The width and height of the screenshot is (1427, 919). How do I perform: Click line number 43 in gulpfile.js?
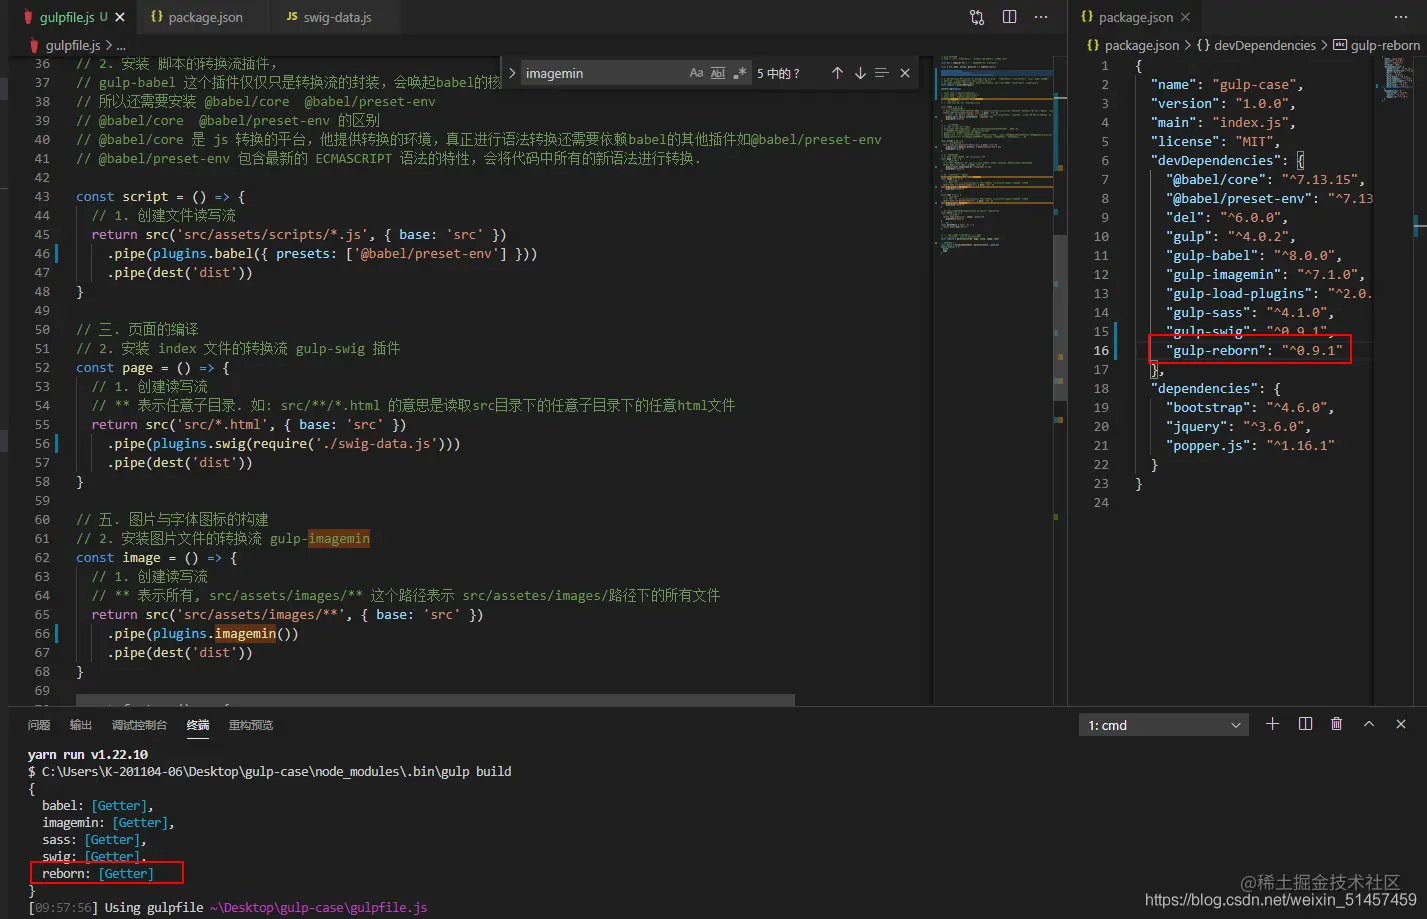coord(42,197)
